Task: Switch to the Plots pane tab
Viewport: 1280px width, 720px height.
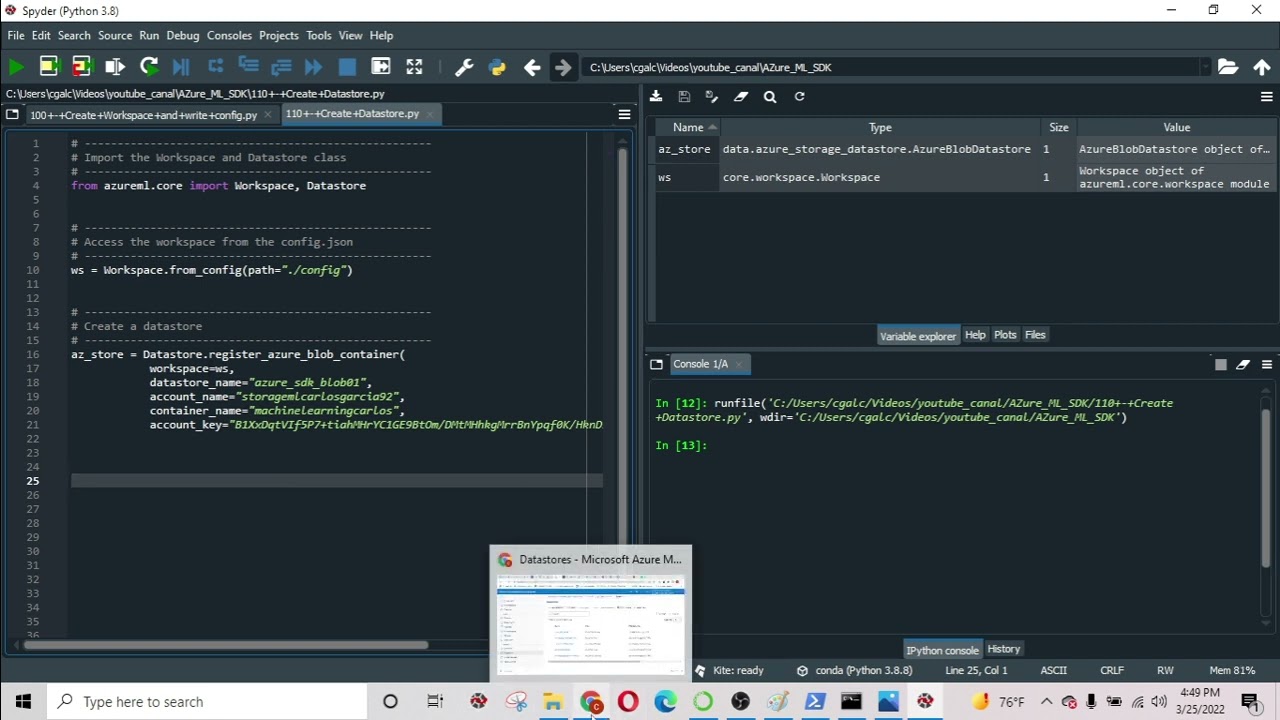Action: (1005, 335)
